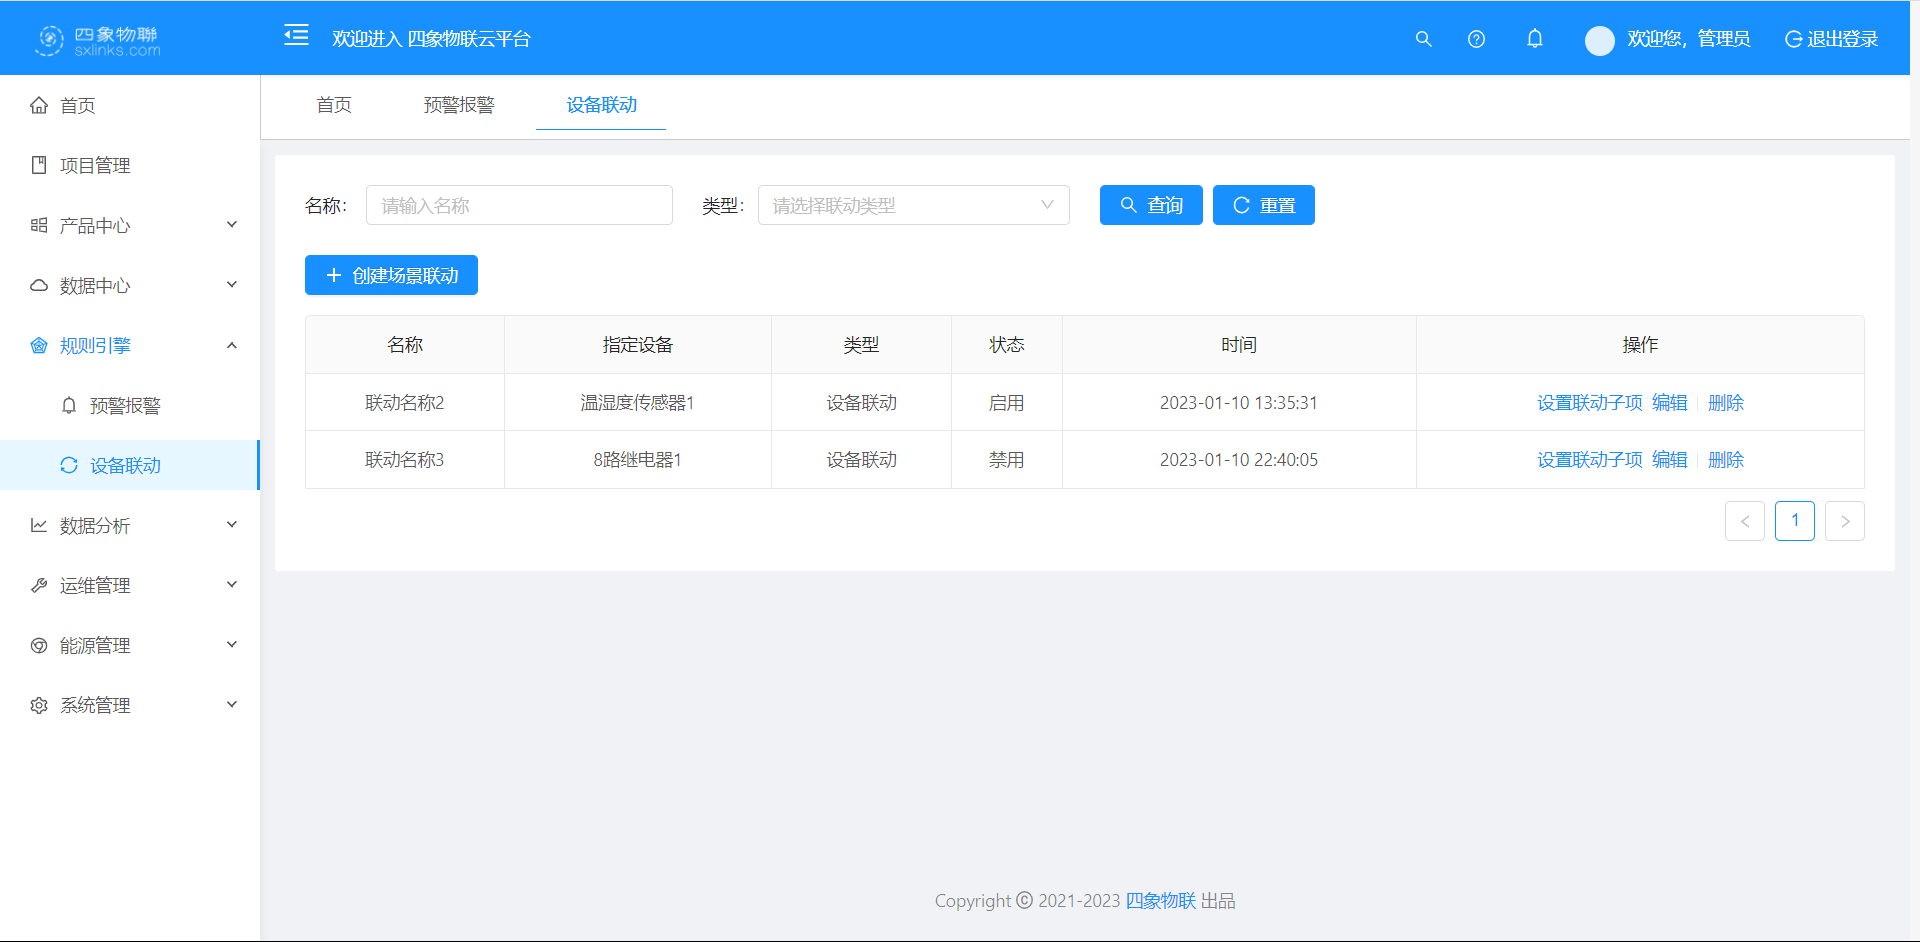
Task: Switch to the 预警报警 tab
Action: 459,105
